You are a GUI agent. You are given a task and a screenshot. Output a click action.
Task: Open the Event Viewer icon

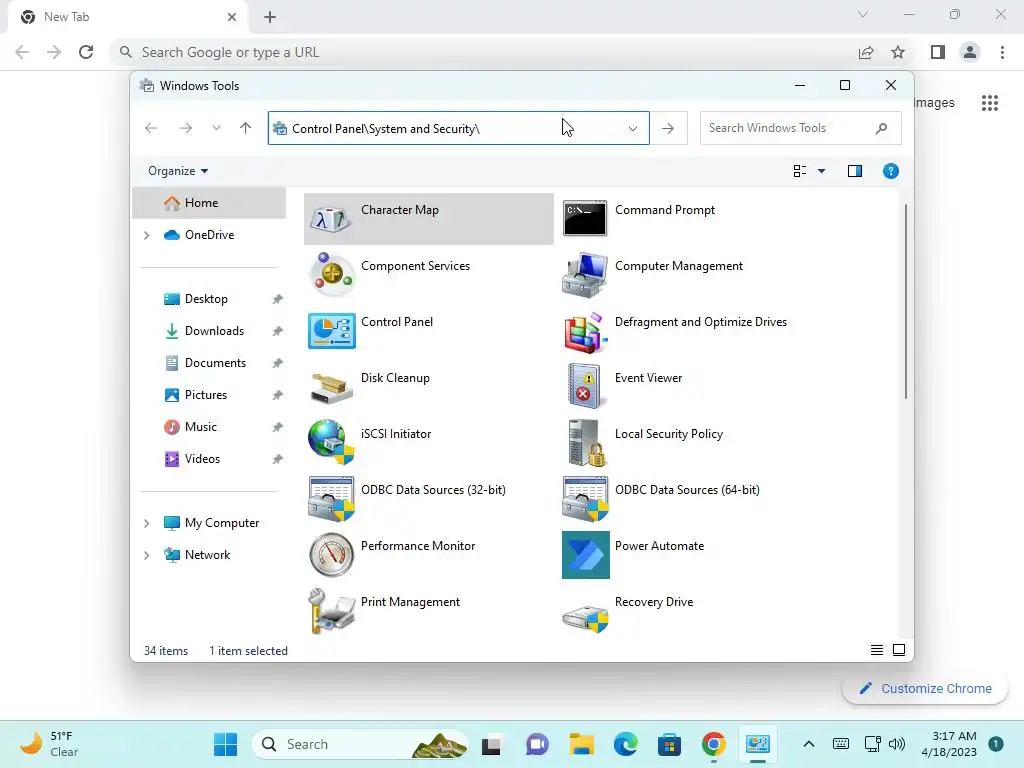(x=584, y=387)
